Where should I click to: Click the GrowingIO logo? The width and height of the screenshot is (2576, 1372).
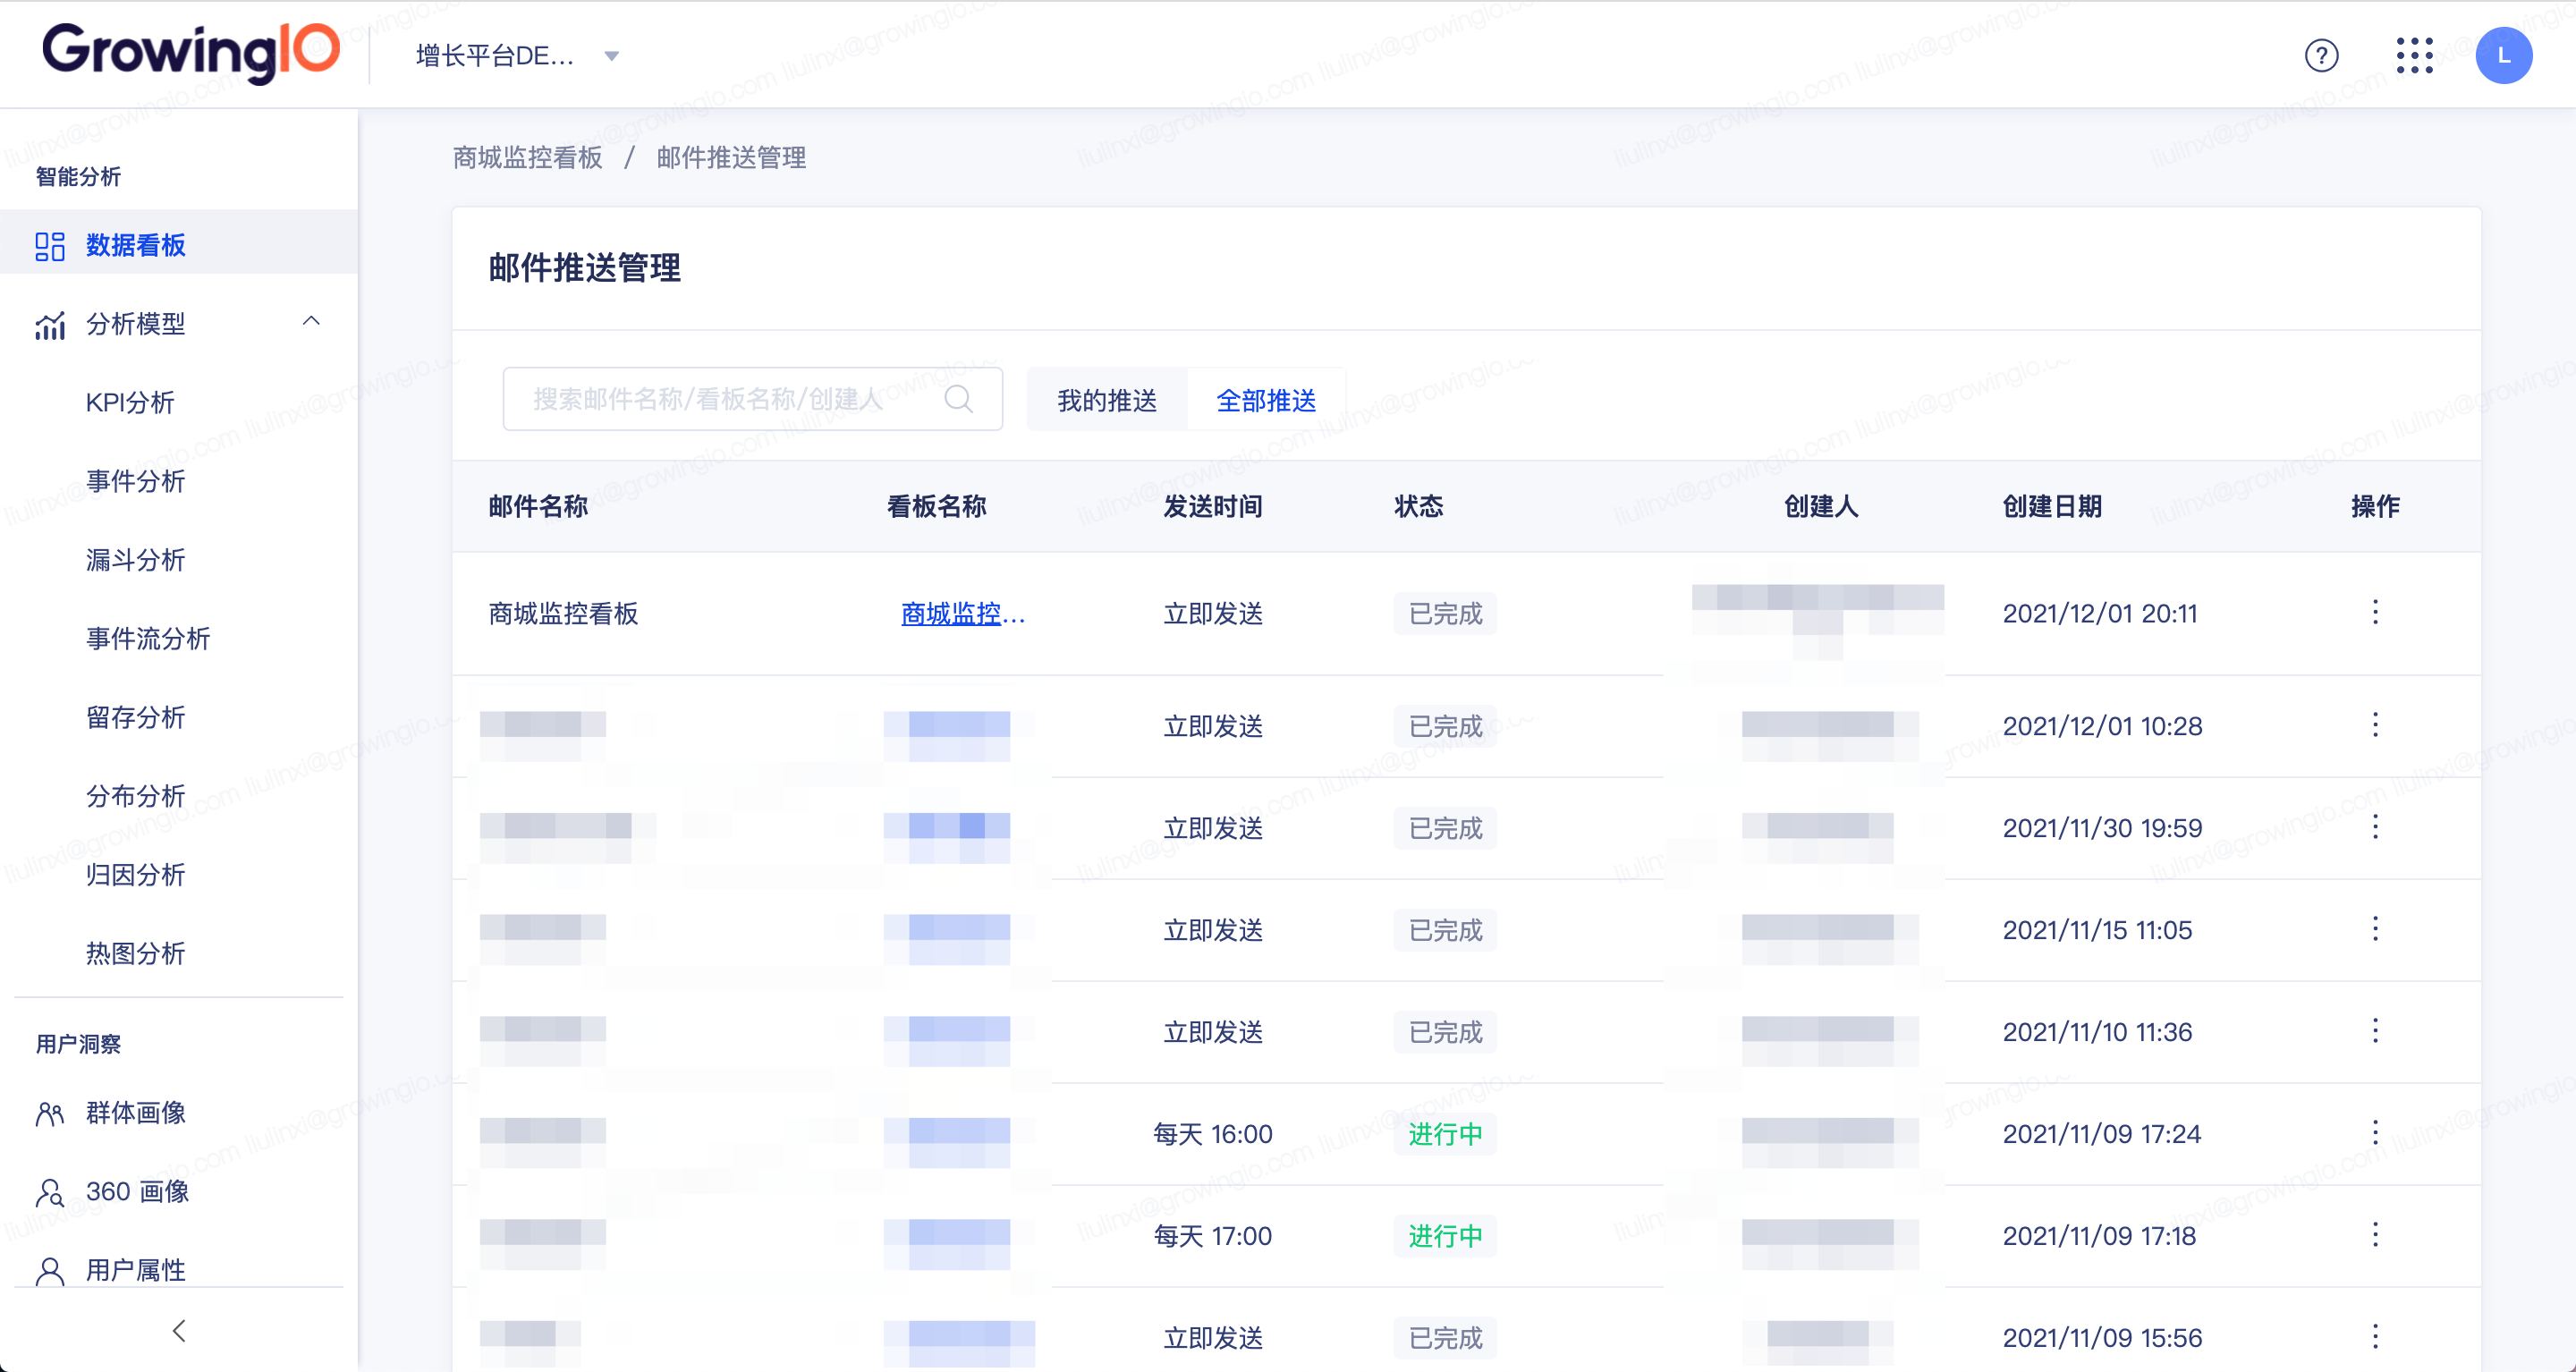pos(191,52)
